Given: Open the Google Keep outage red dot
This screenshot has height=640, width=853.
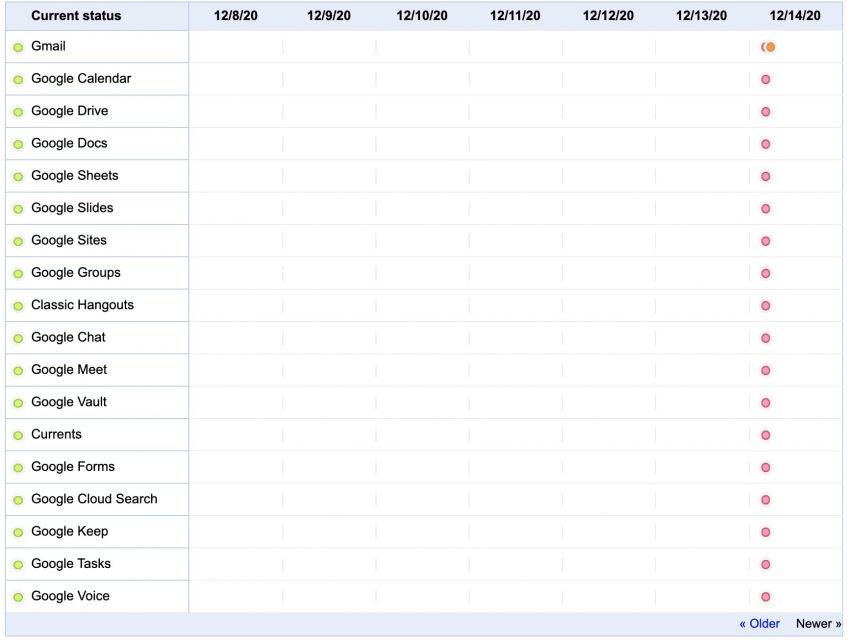Looking at the screenshot, I should [766, 532].
